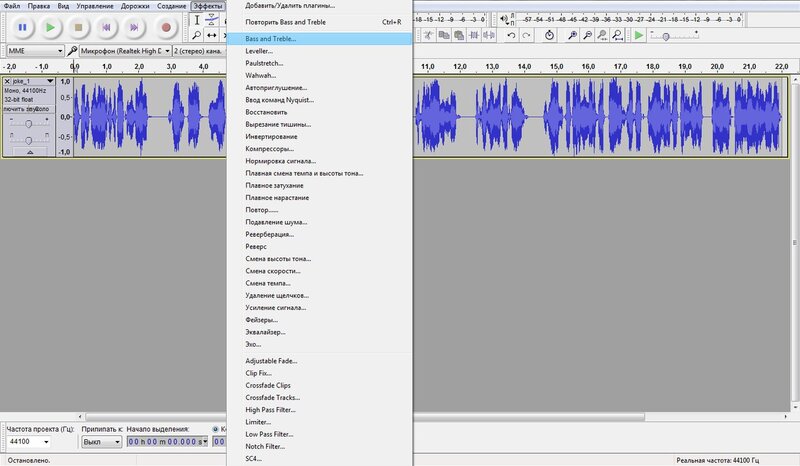Image resolution: width=800 pixels, height=466 pixels.
Task: Skip to start of track
Action: coord(108,28)
